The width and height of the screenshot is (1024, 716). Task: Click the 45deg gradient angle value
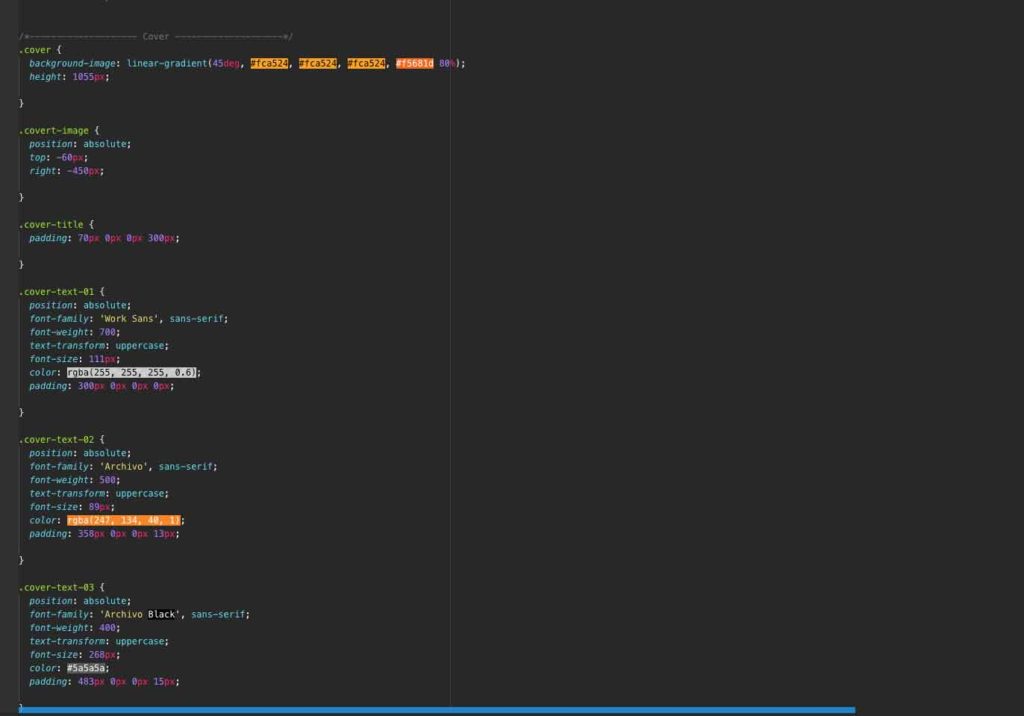[225, 63]
